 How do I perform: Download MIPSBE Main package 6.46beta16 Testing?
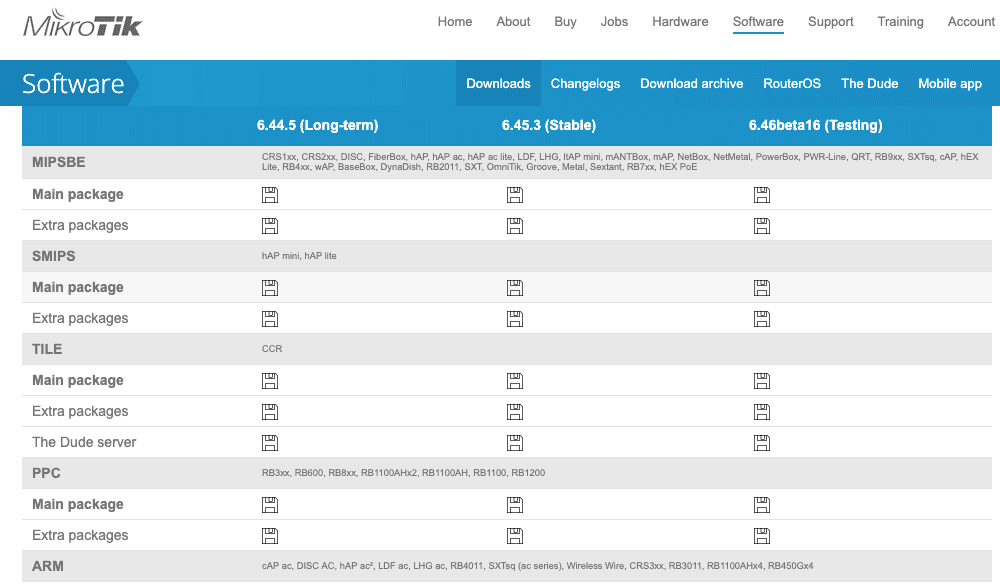[761, 195]
